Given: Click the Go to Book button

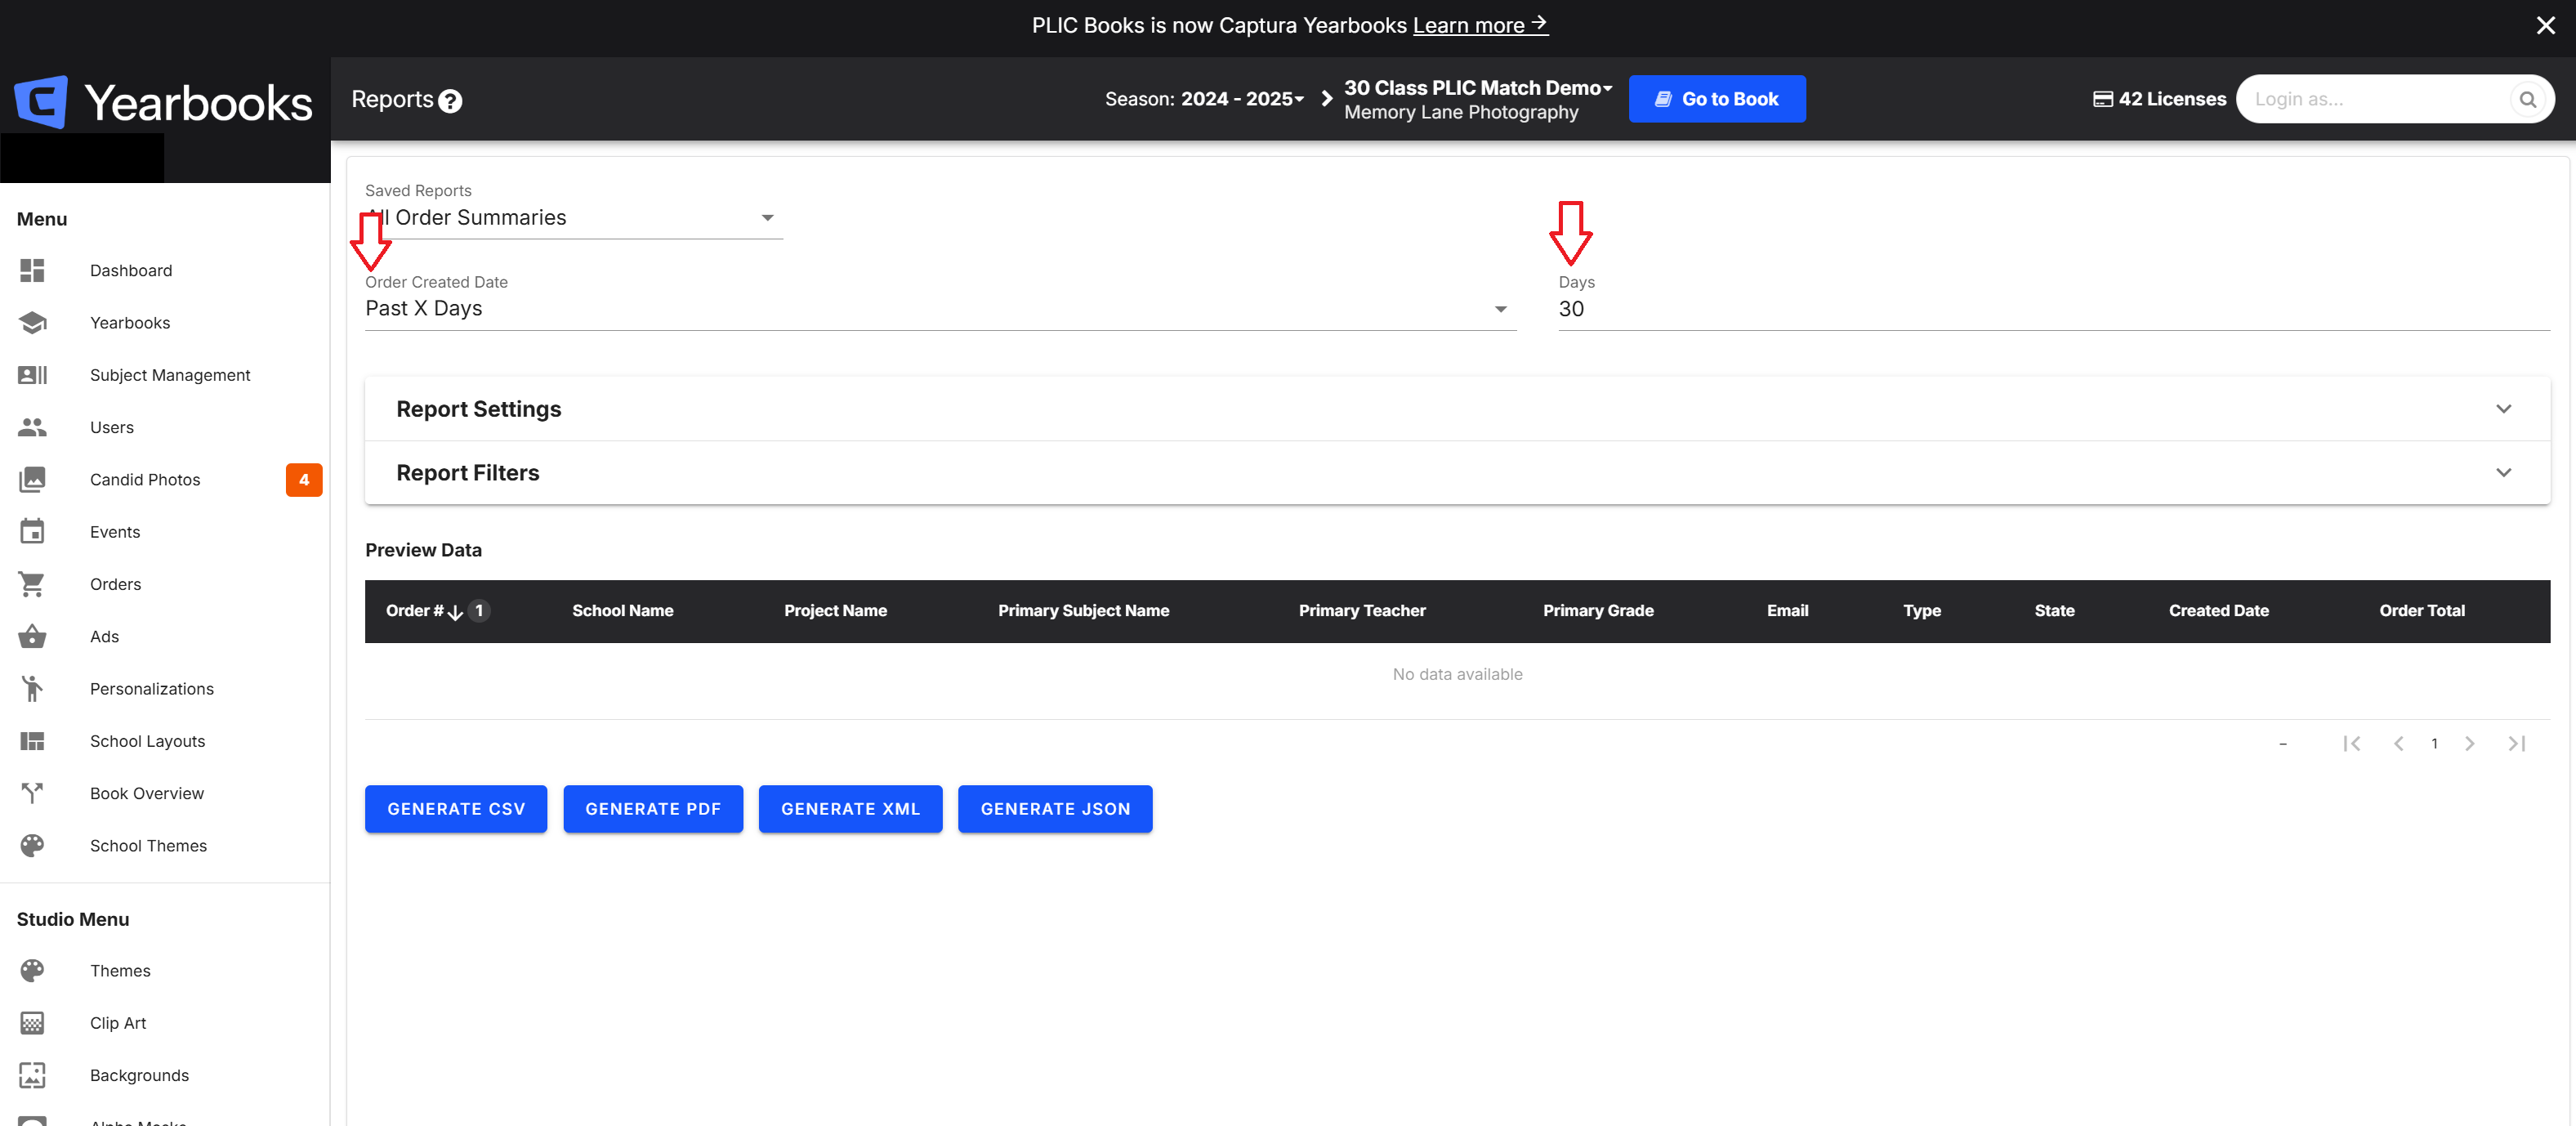Looking at the screenshot, I should point(1717,99).
